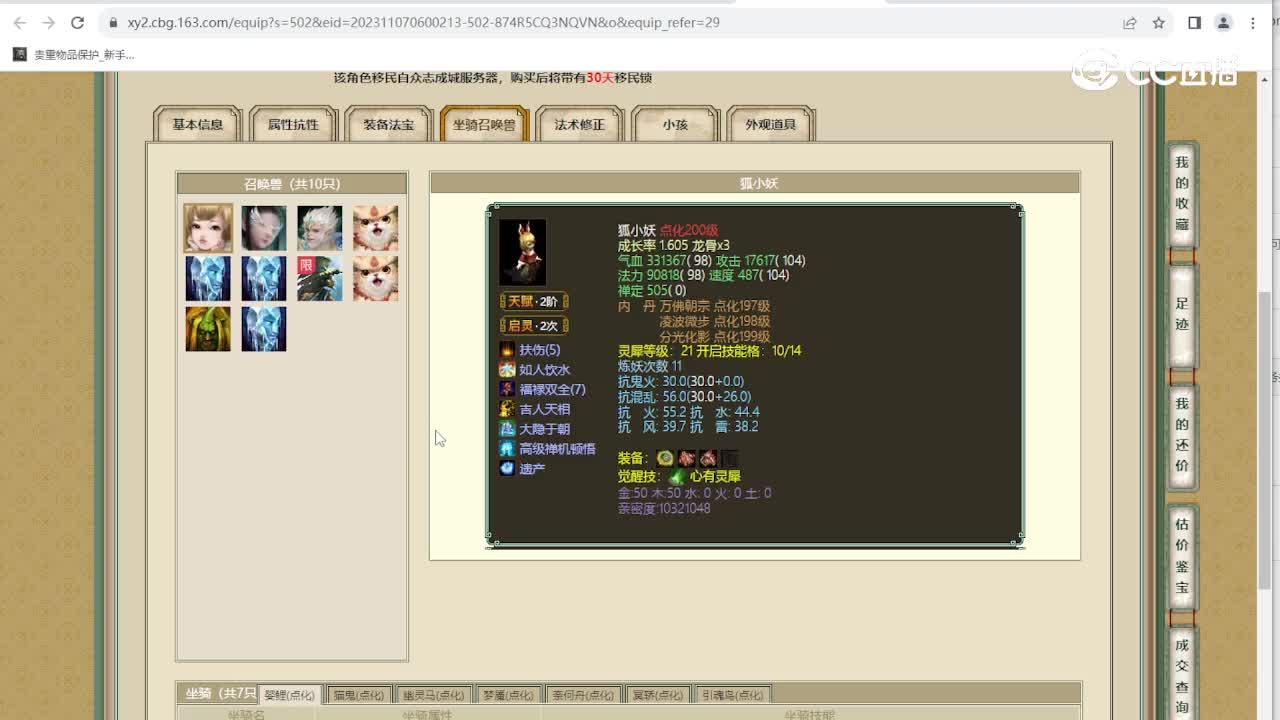Viewport: 1280px width, 720px height.
Task: Select the 引魂鸟(点化) mount tab
Action: pos(733,695)
